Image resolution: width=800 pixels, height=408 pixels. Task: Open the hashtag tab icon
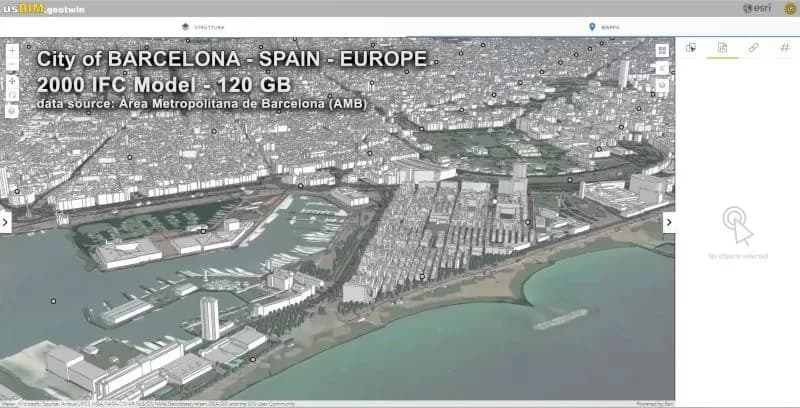785,48
